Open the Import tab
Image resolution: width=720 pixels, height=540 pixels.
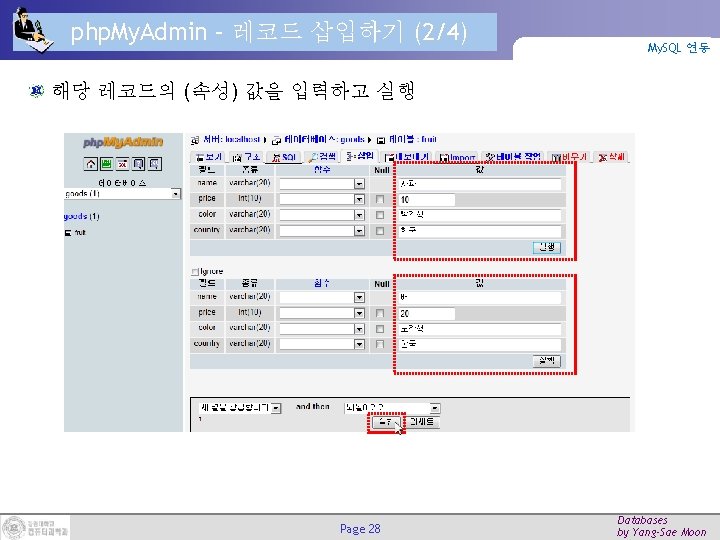pyautogui.click(x=457, y=158)
